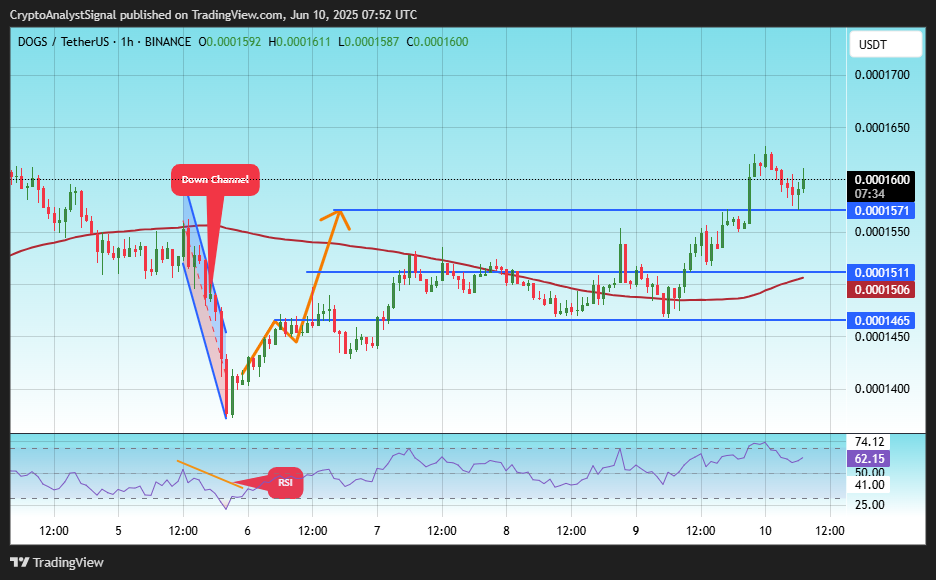Click the USDT currency box

click(885, 45)
